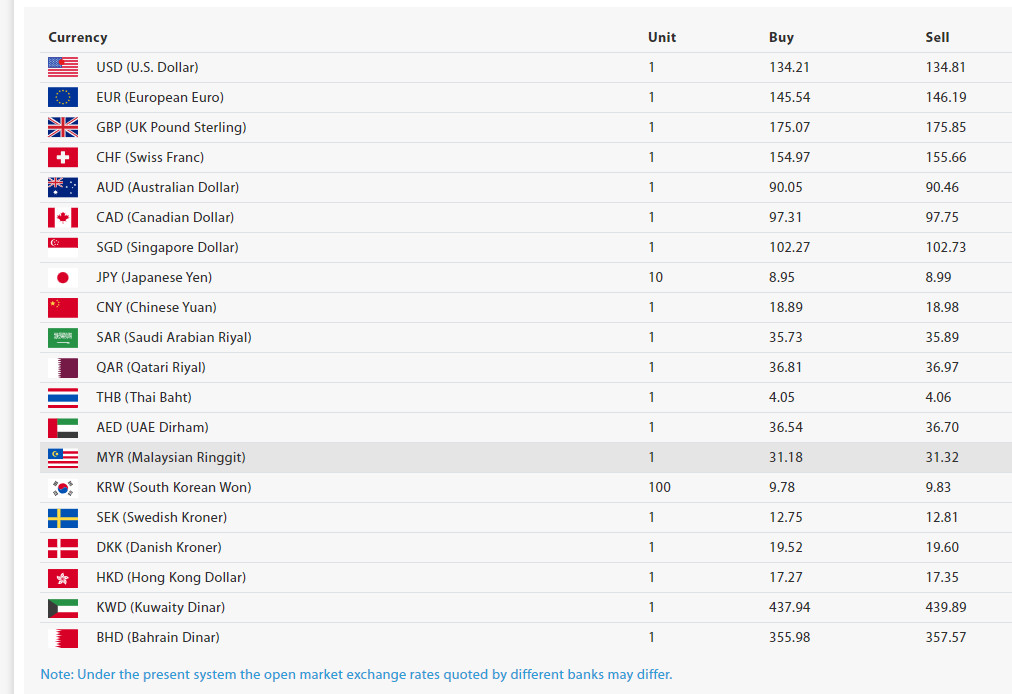
Task: Click the Kuwait flag icon
Action: coord(63,608)
